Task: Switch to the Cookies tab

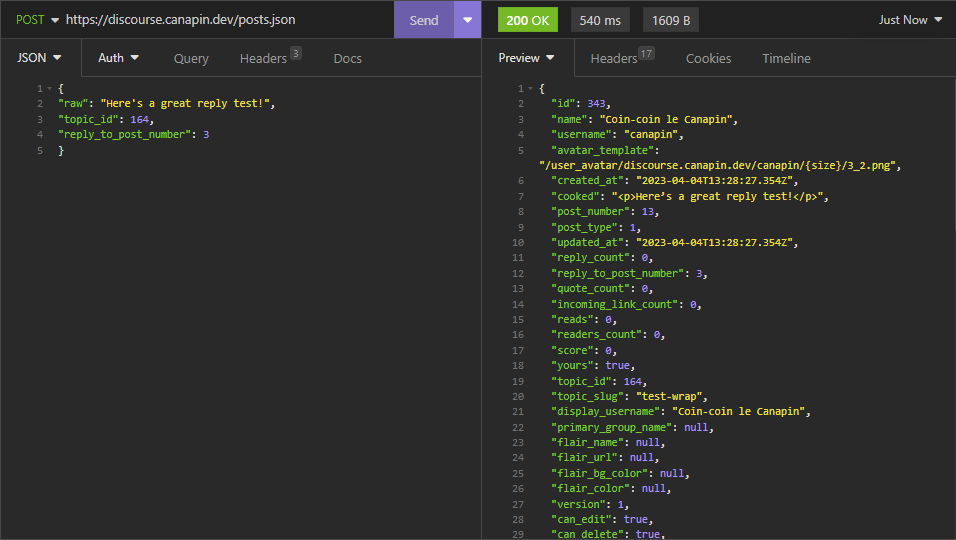Action: point(708,59)
